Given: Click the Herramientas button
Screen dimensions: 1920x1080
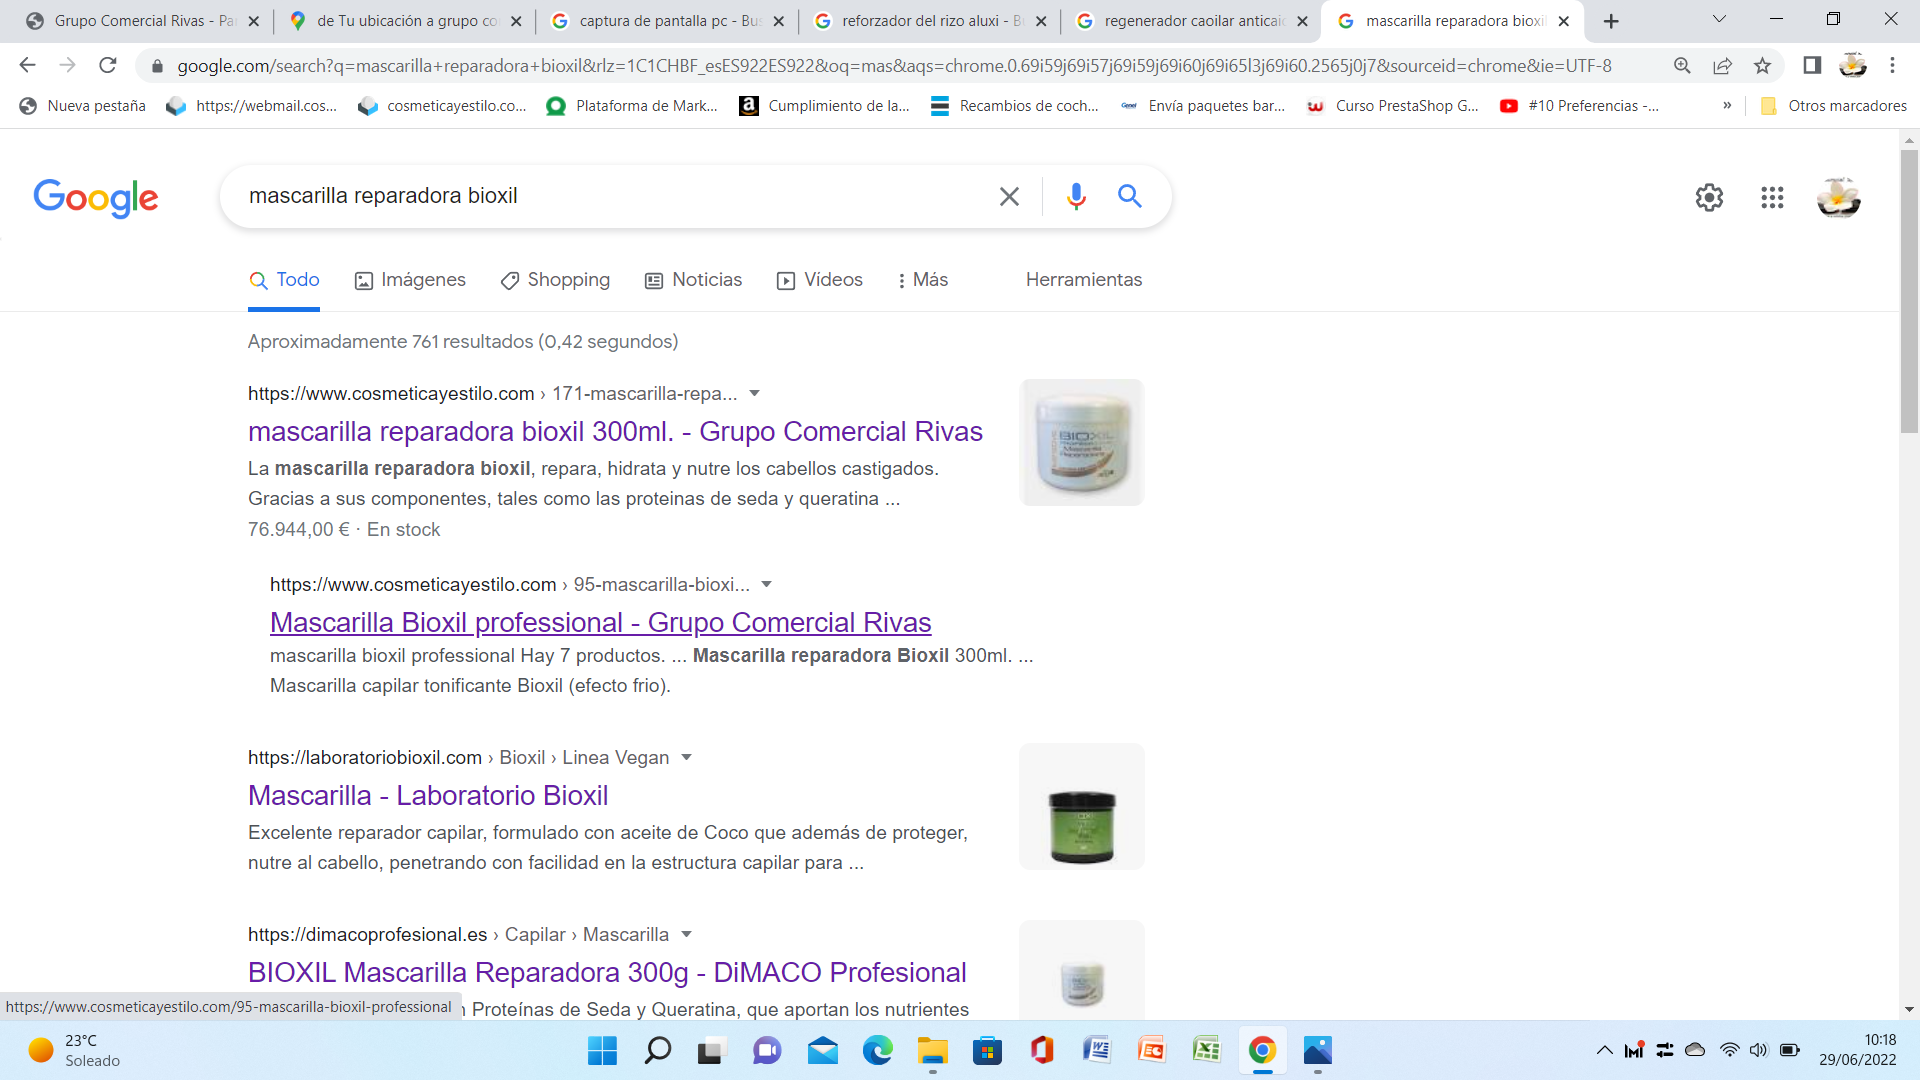Looking at the screenshot, I should click(1084, 280).
